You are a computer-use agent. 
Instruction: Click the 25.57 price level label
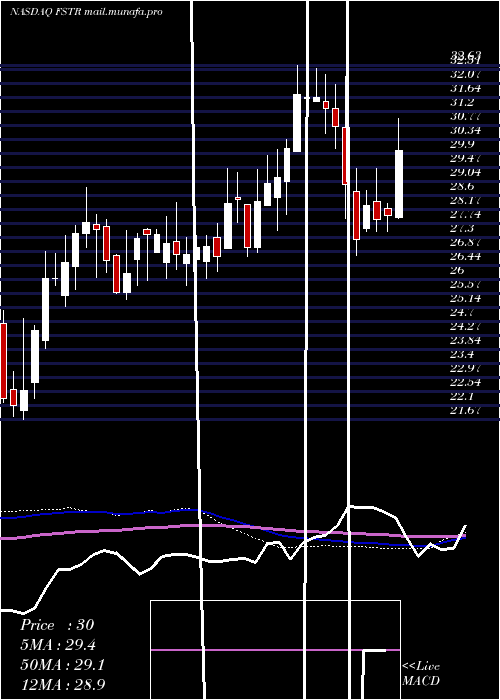[x=465, y=285]
